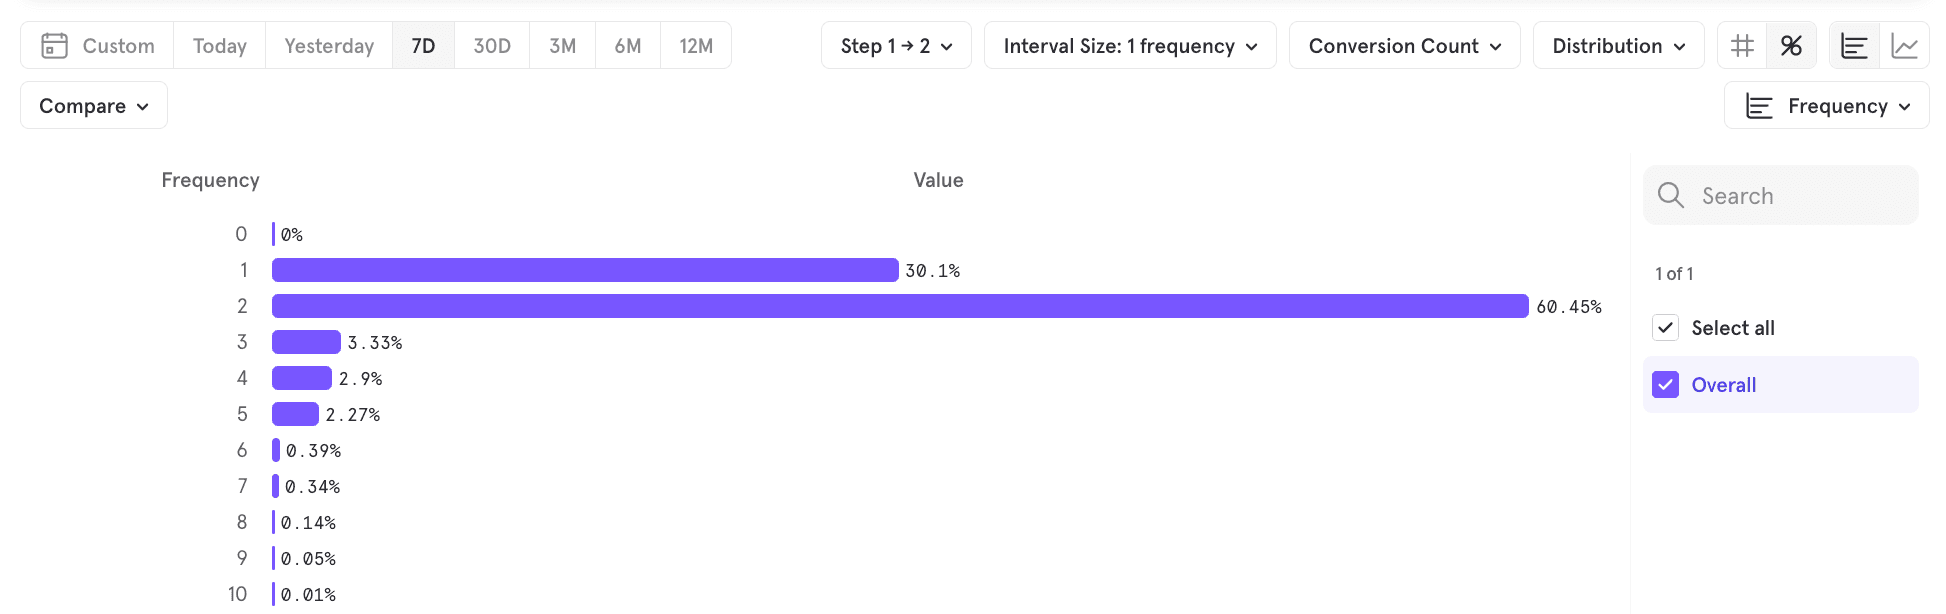This screenshot has height=614, width=1946.
Task: Uncheck the Overall segment checkbox
Action: 1665,385
